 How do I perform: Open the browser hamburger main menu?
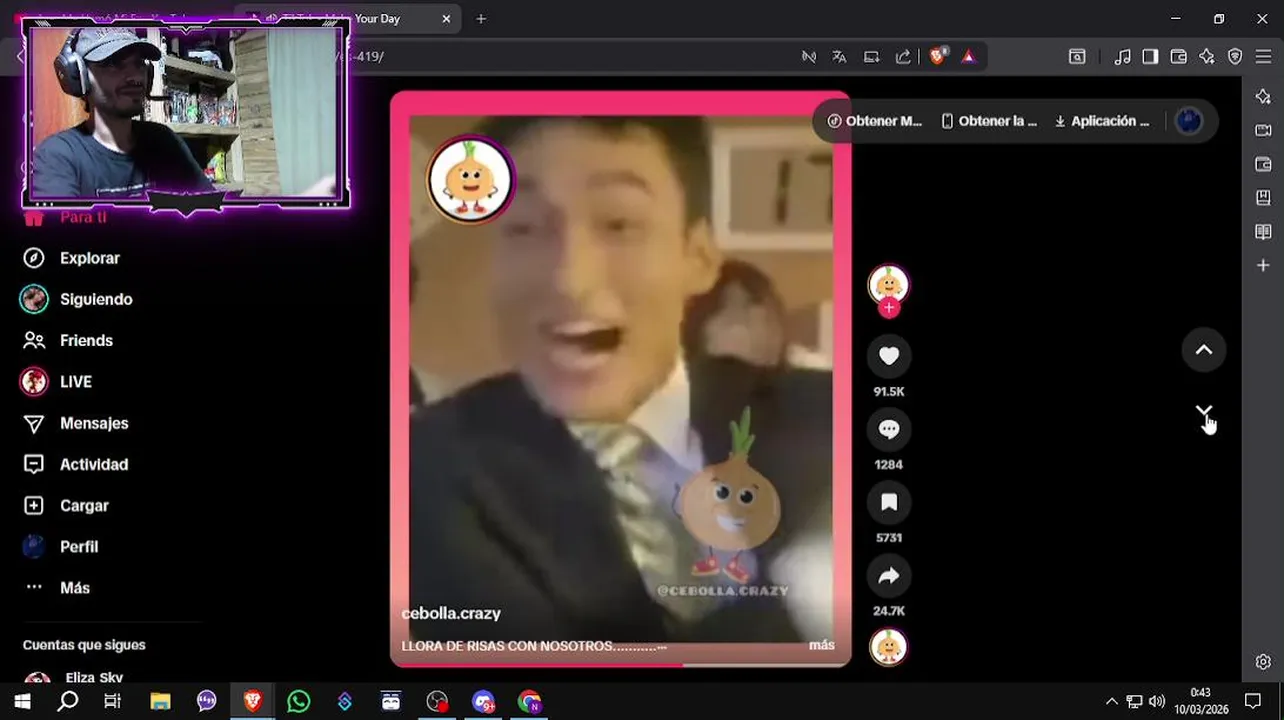(x=1263, y=57)
